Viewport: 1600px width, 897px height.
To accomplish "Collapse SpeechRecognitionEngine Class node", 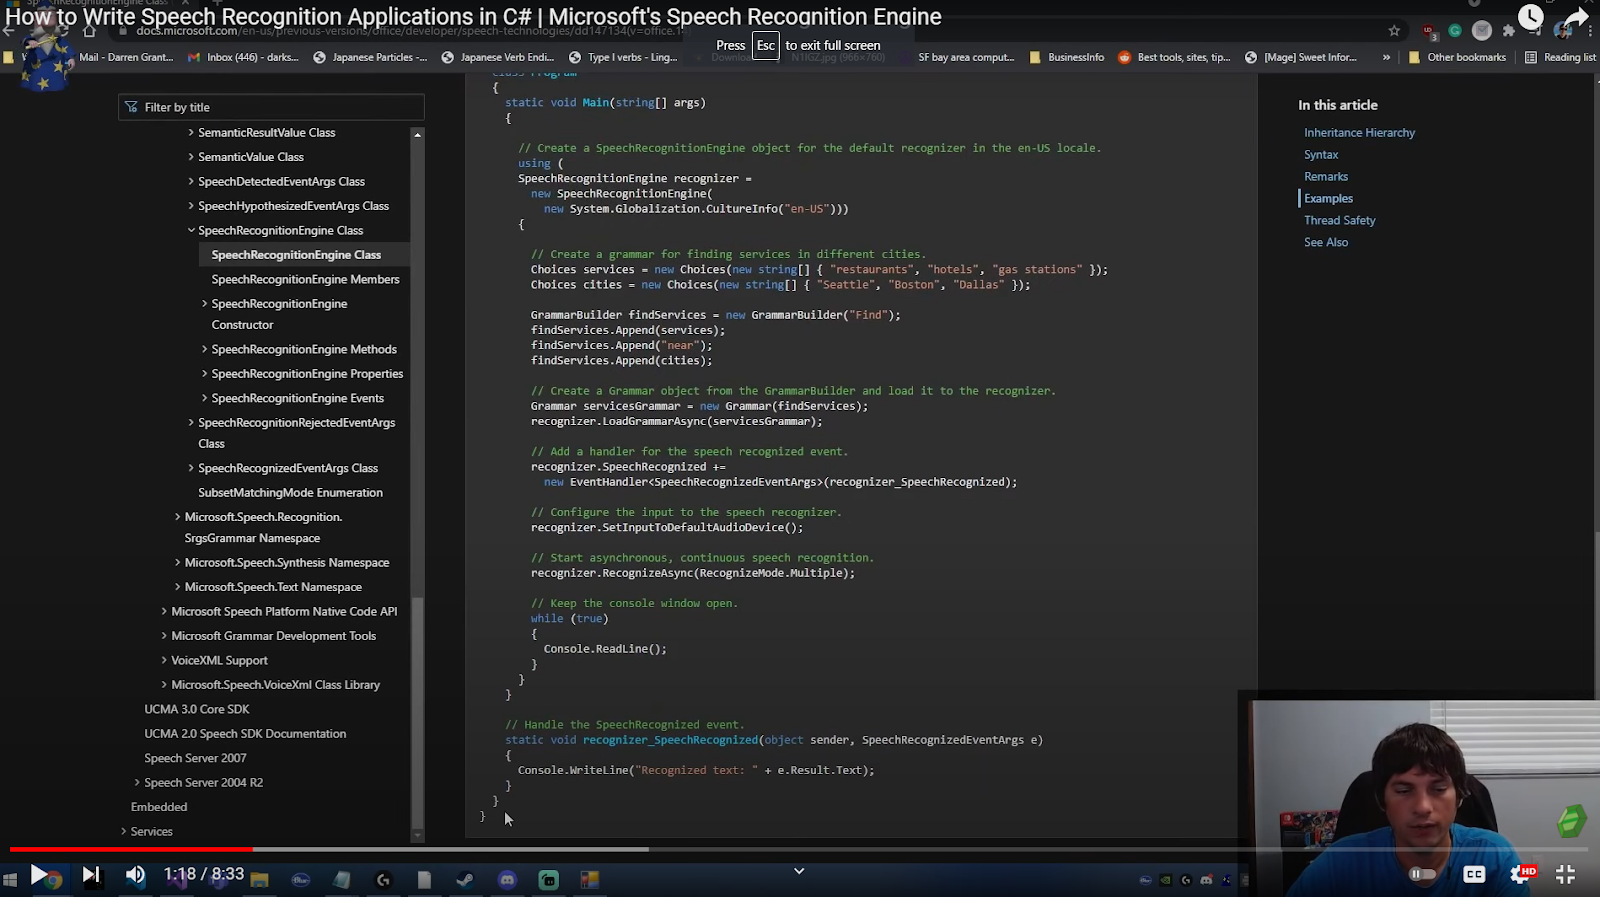I will tap(191, 230).
